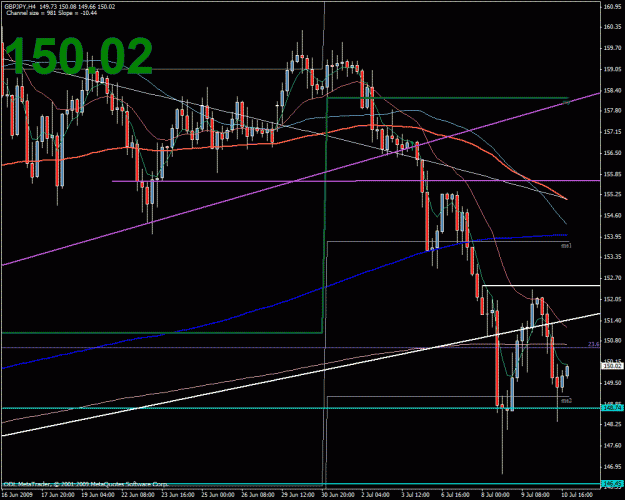Select the 155.85 price axis label

[612, 174]
